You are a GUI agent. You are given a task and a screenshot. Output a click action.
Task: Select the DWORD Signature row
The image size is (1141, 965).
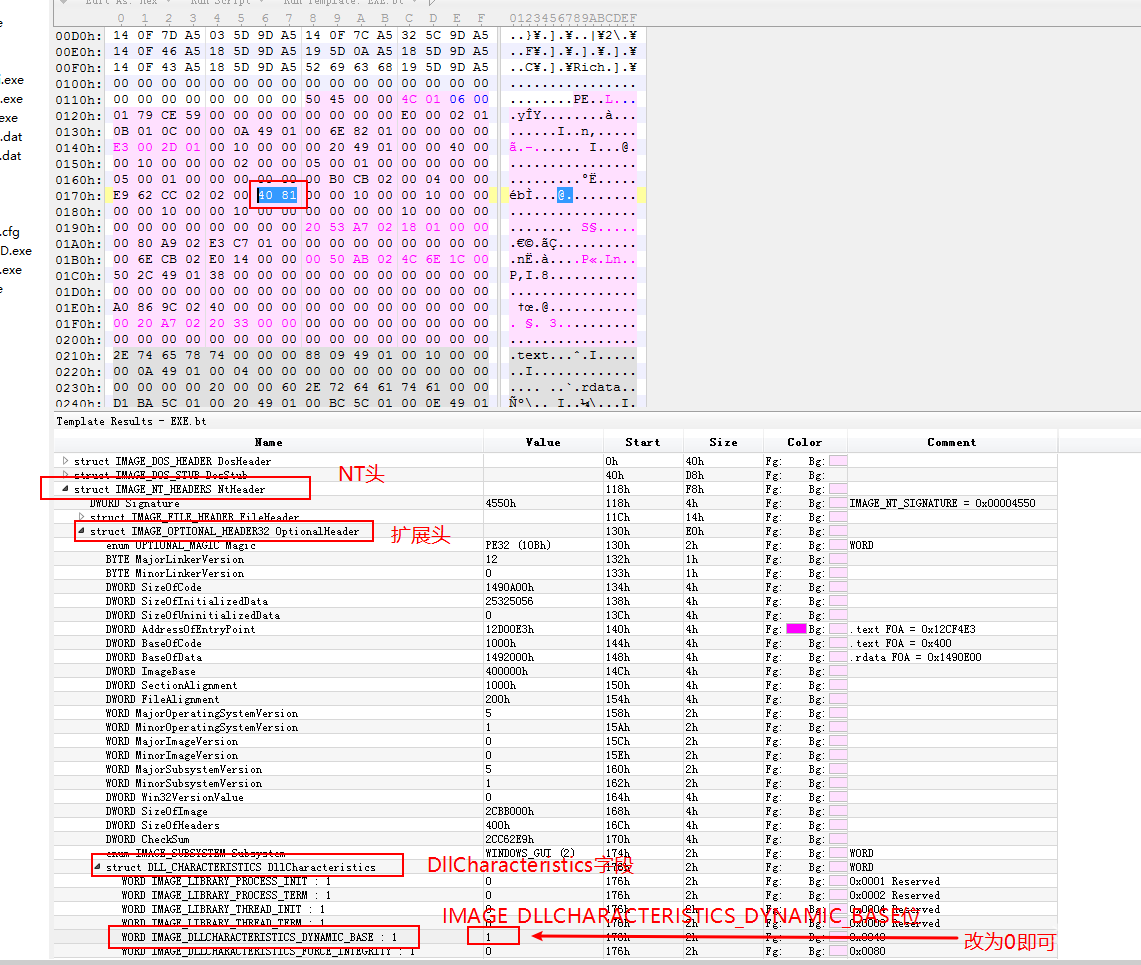(555, 503)
